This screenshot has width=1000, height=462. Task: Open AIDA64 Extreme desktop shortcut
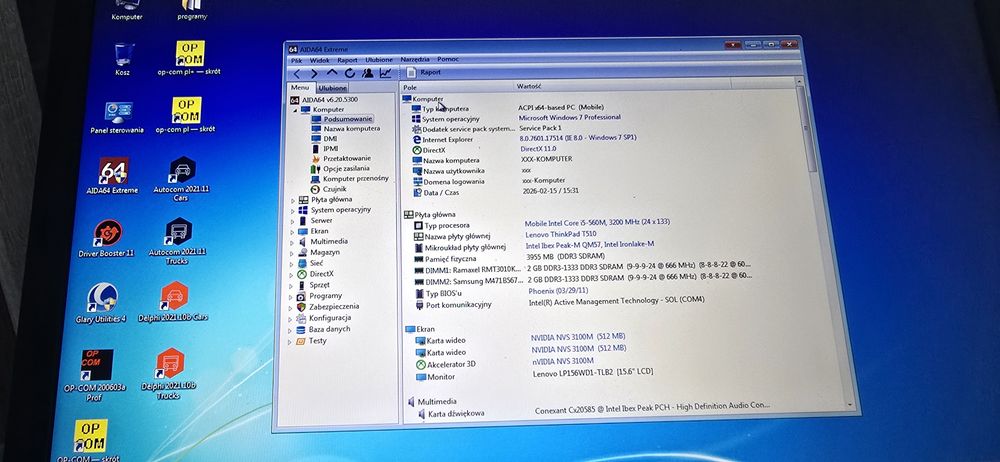pyautogui.click(x=113, y=176)
